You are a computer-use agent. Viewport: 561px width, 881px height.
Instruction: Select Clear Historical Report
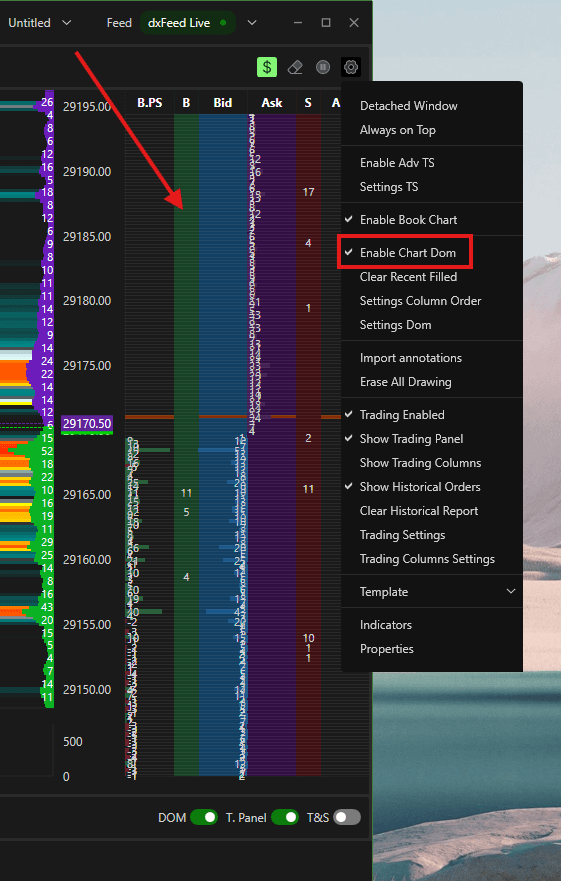click(x=432, y=511)
